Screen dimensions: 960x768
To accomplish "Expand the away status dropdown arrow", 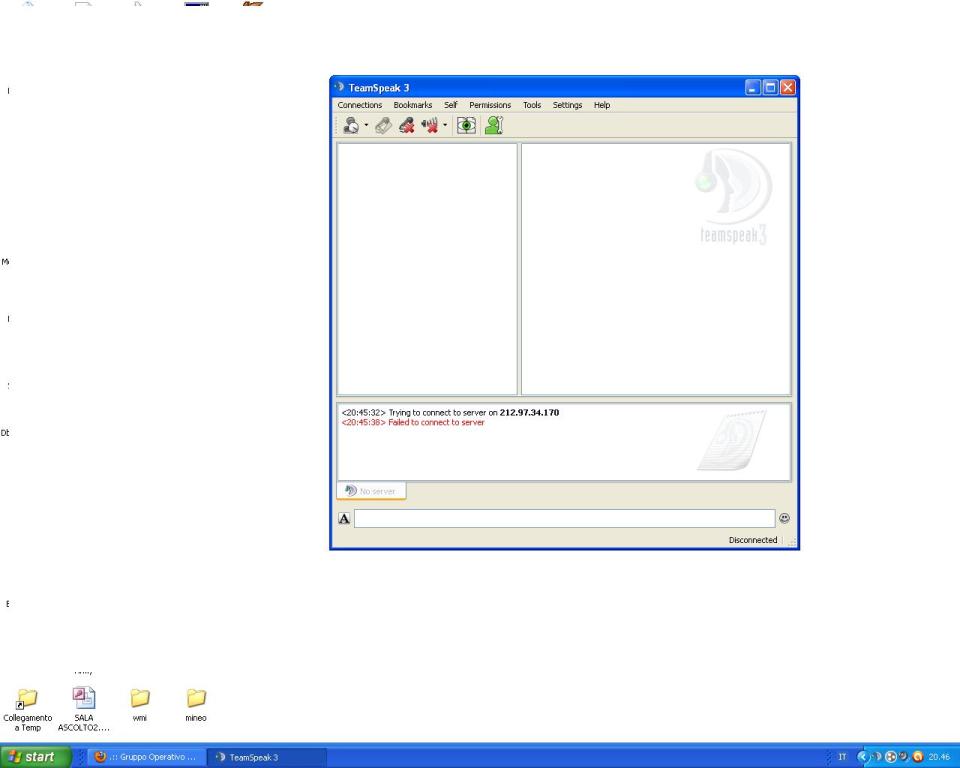I will coord(366,126).
